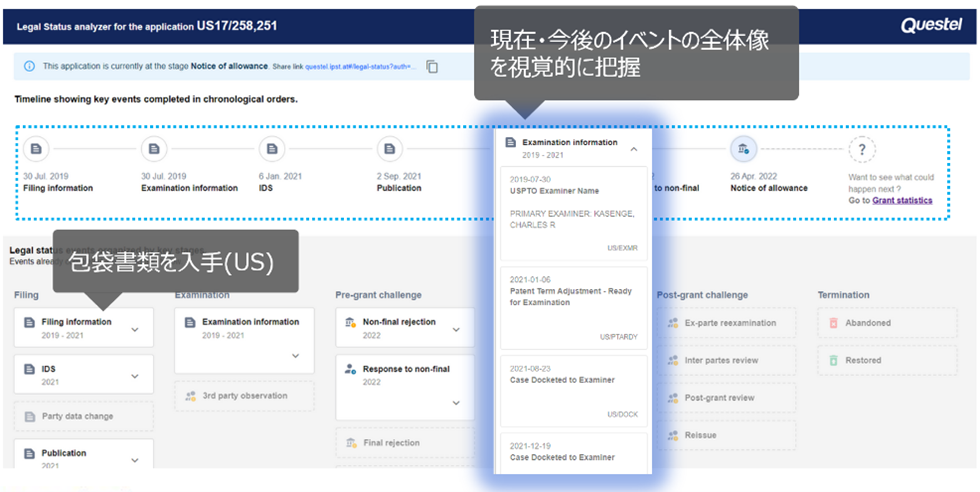Click the Termination column heading
Image resolution: width=980 pixels, height=492 pixels.
pos(843,294)
